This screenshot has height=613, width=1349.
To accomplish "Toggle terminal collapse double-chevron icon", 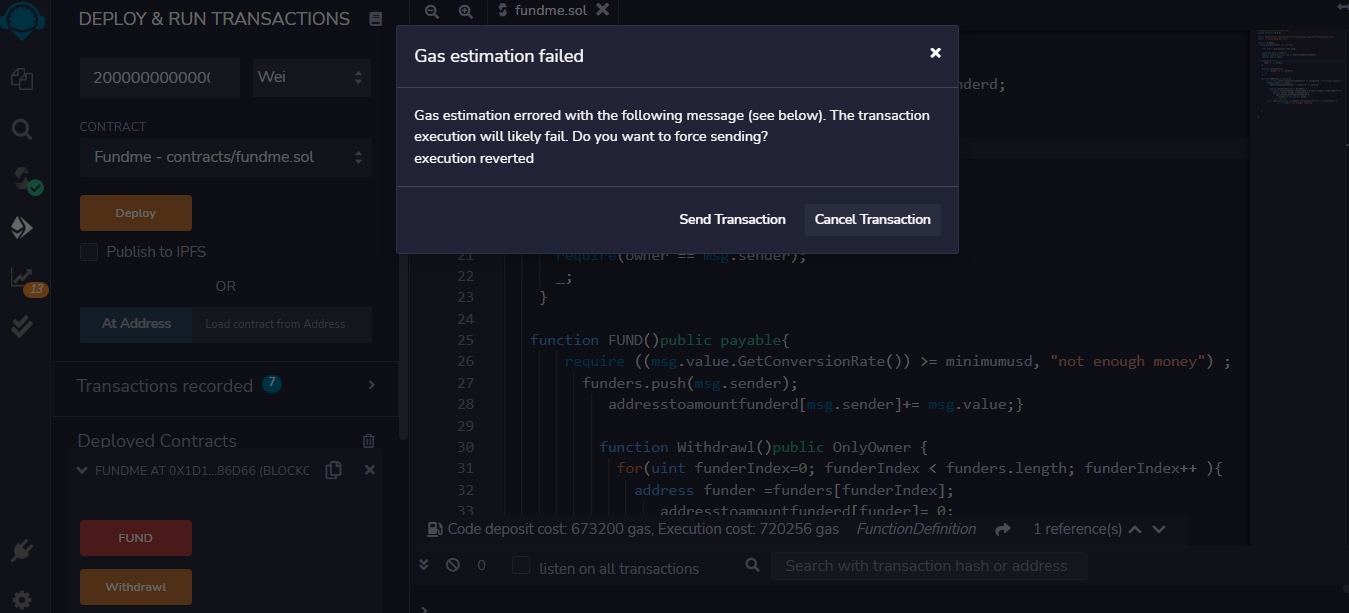I will tap(424, 565).
